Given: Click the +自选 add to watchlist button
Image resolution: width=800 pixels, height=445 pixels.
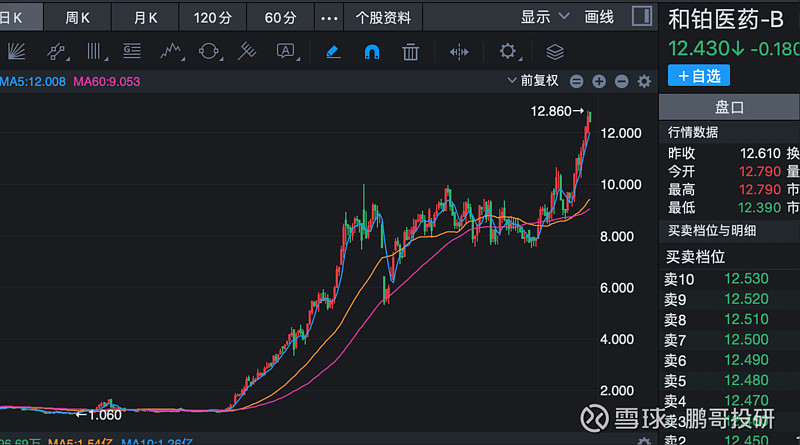Looking at the screenshot, I should pos(698,76).
